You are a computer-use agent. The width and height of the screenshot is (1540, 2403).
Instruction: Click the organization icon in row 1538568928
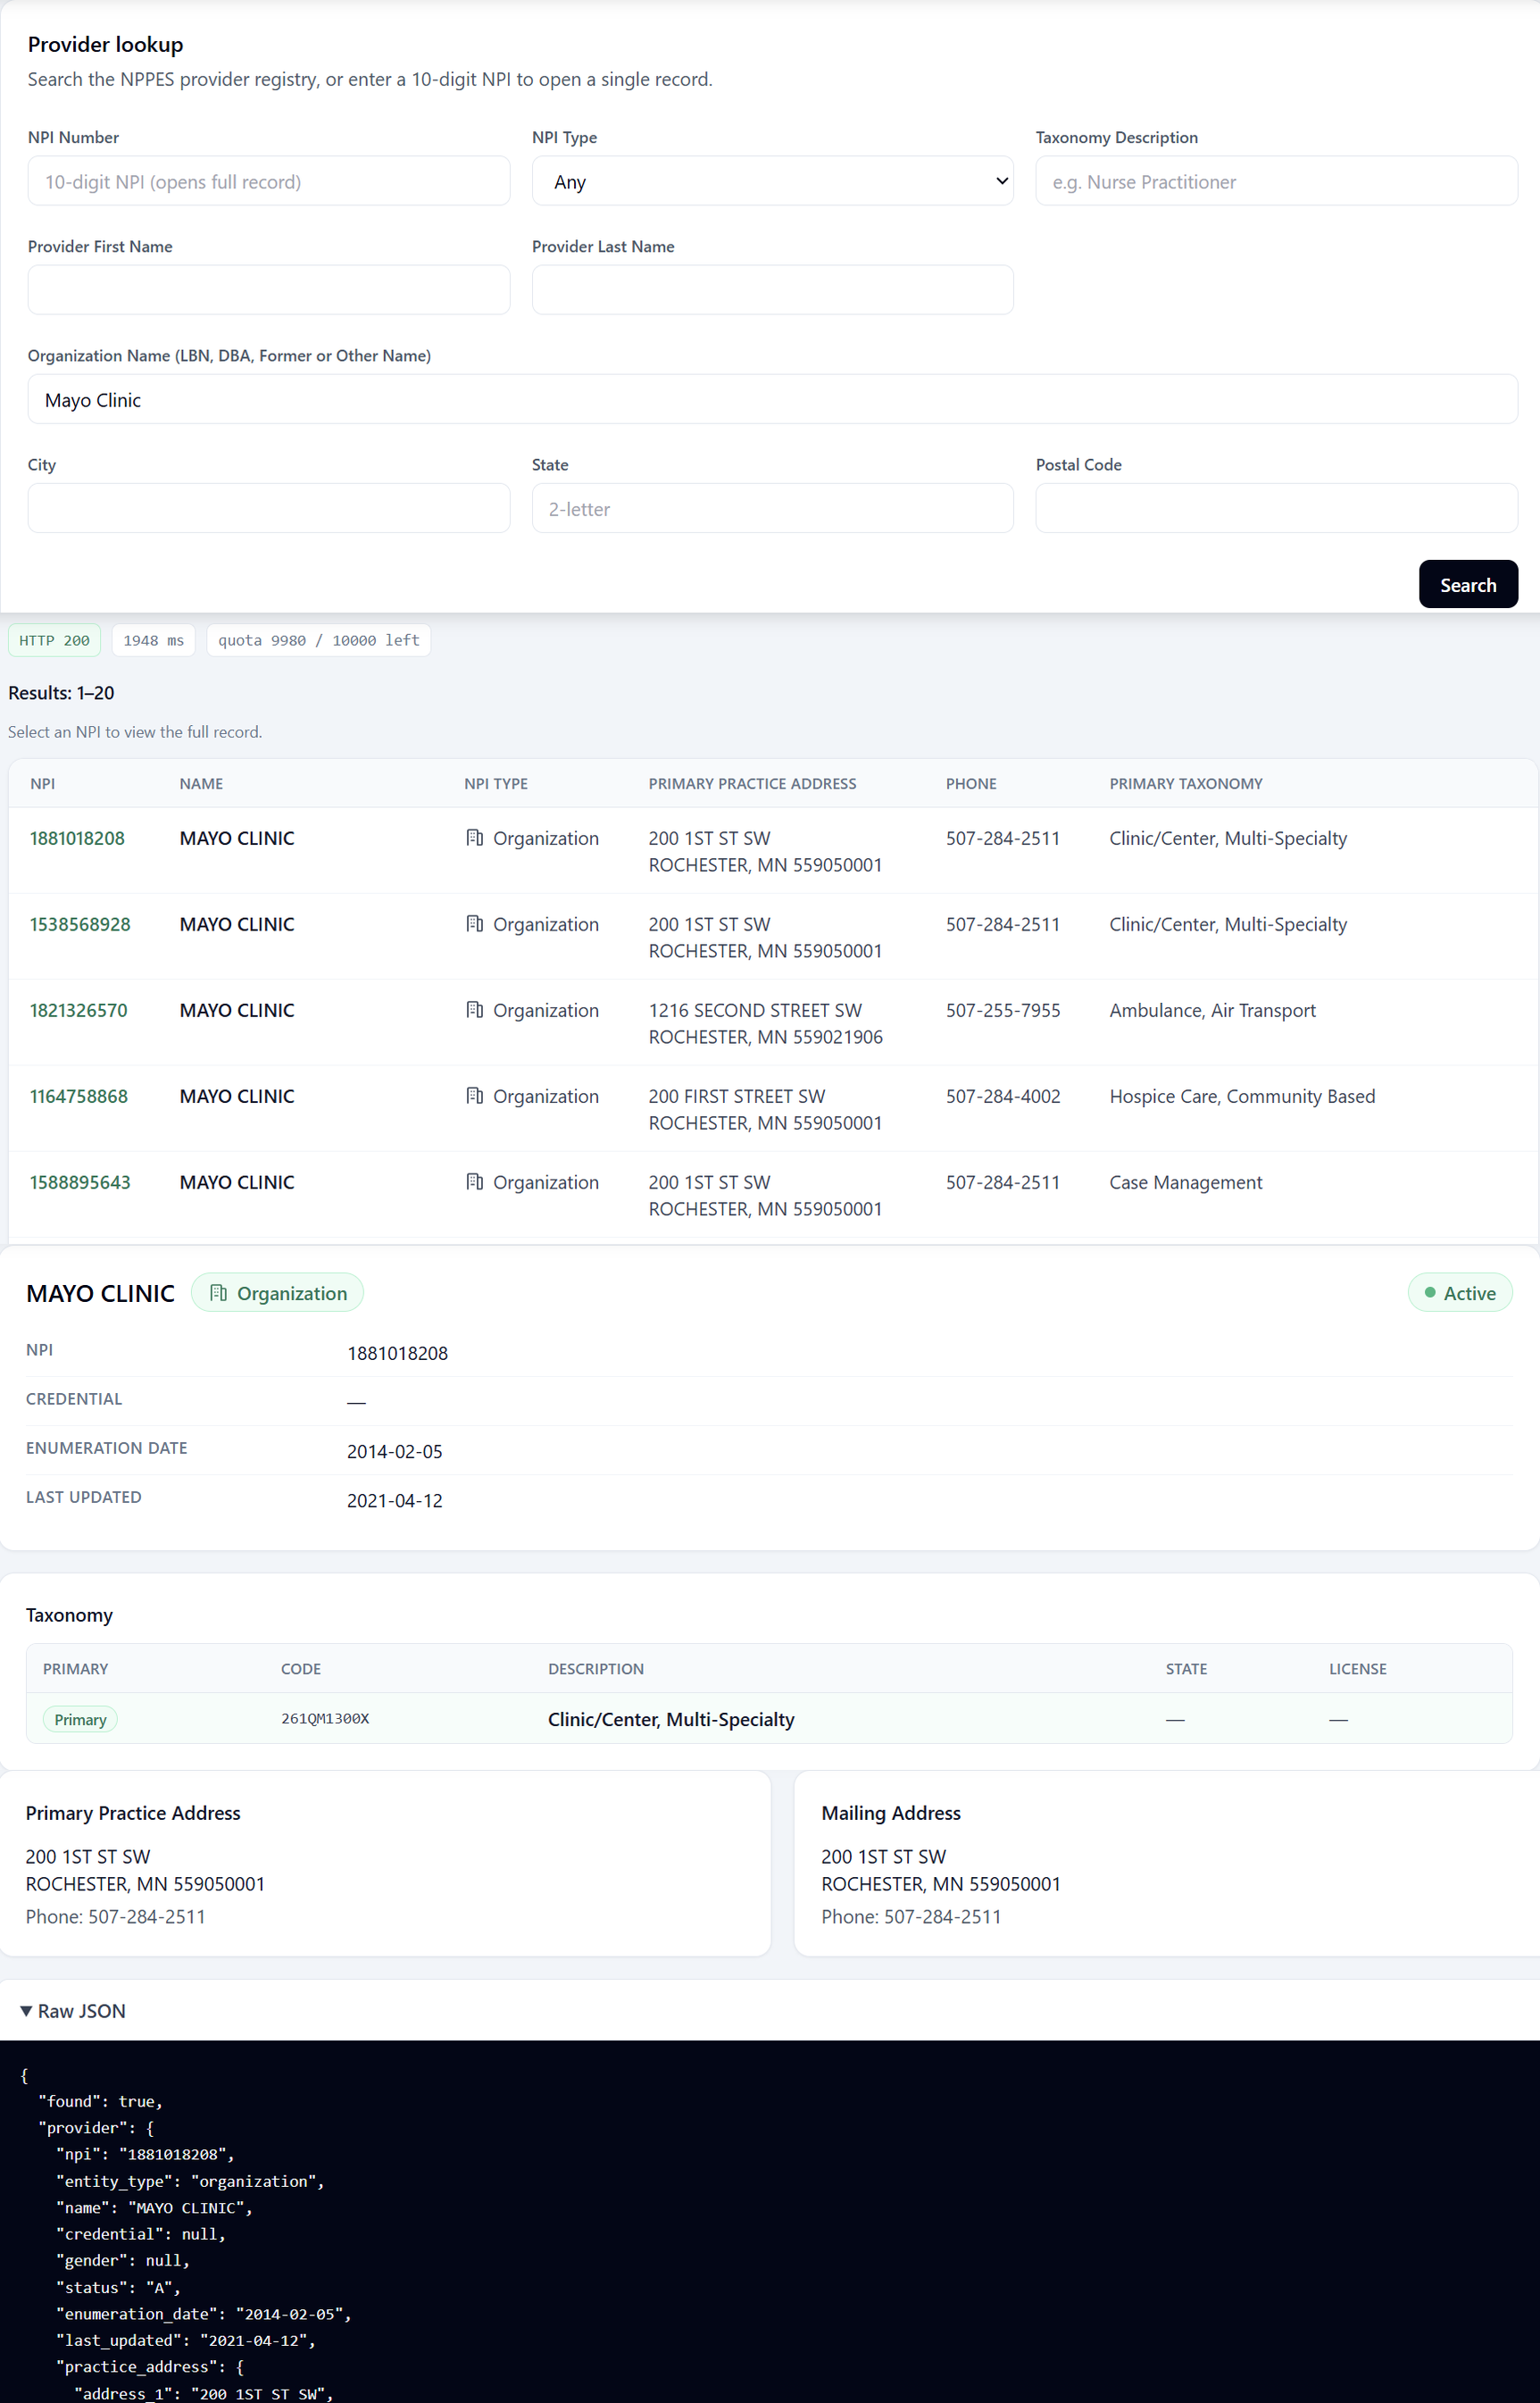click(x=475, y=924)
